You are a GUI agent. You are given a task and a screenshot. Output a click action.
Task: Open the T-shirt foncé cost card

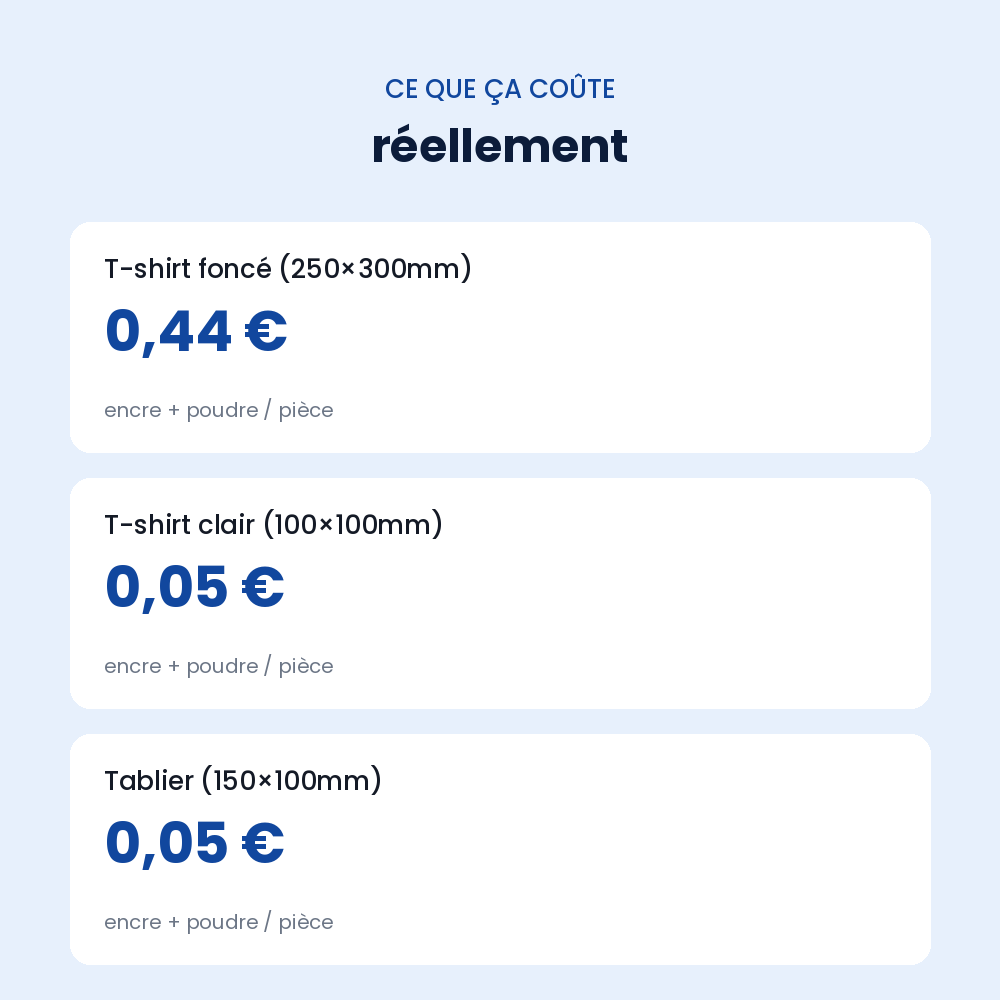pyautogui.click(x=500, y=337)
